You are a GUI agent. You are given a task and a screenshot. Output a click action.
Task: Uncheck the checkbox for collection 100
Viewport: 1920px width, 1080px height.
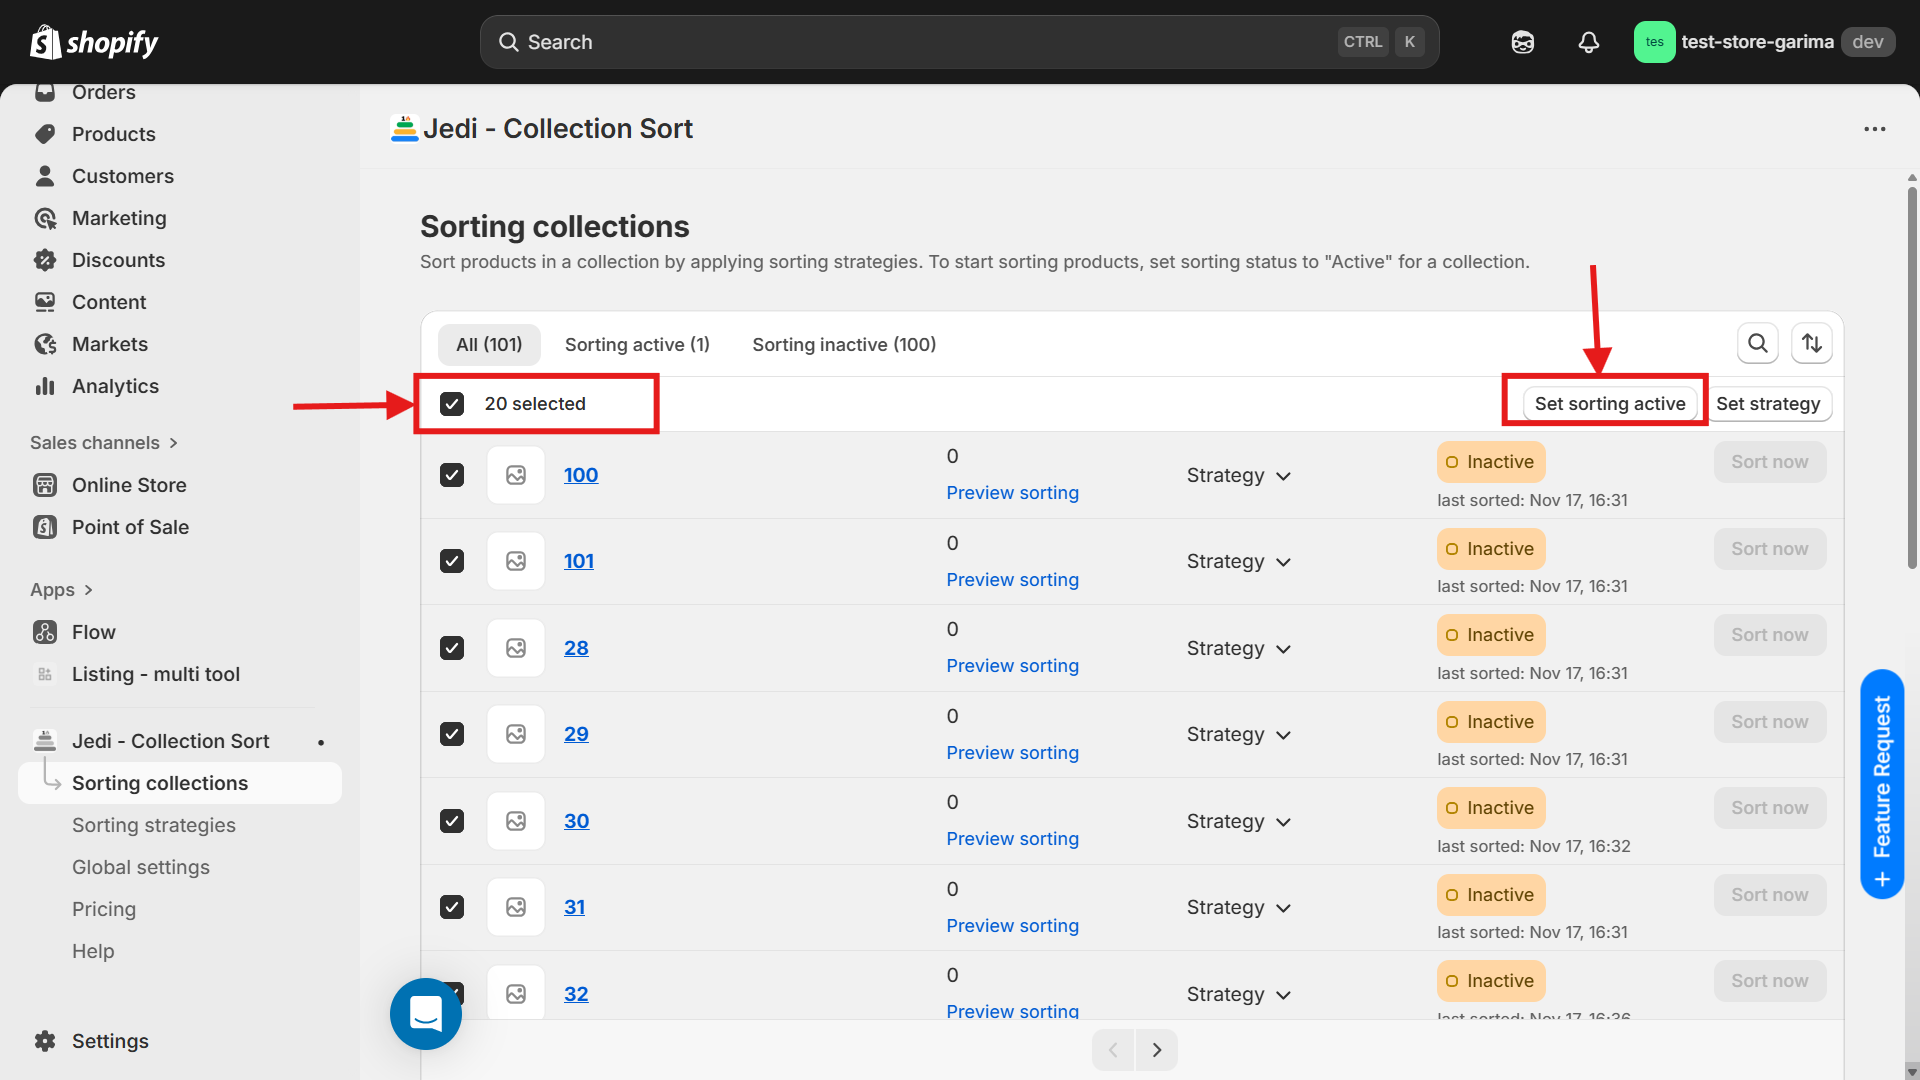click(452, 475)
